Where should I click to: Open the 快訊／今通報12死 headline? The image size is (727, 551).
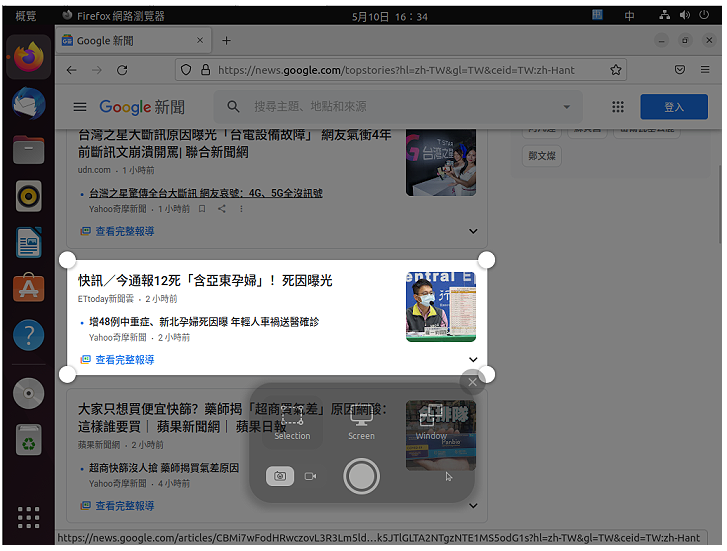[x=205, y=281]
